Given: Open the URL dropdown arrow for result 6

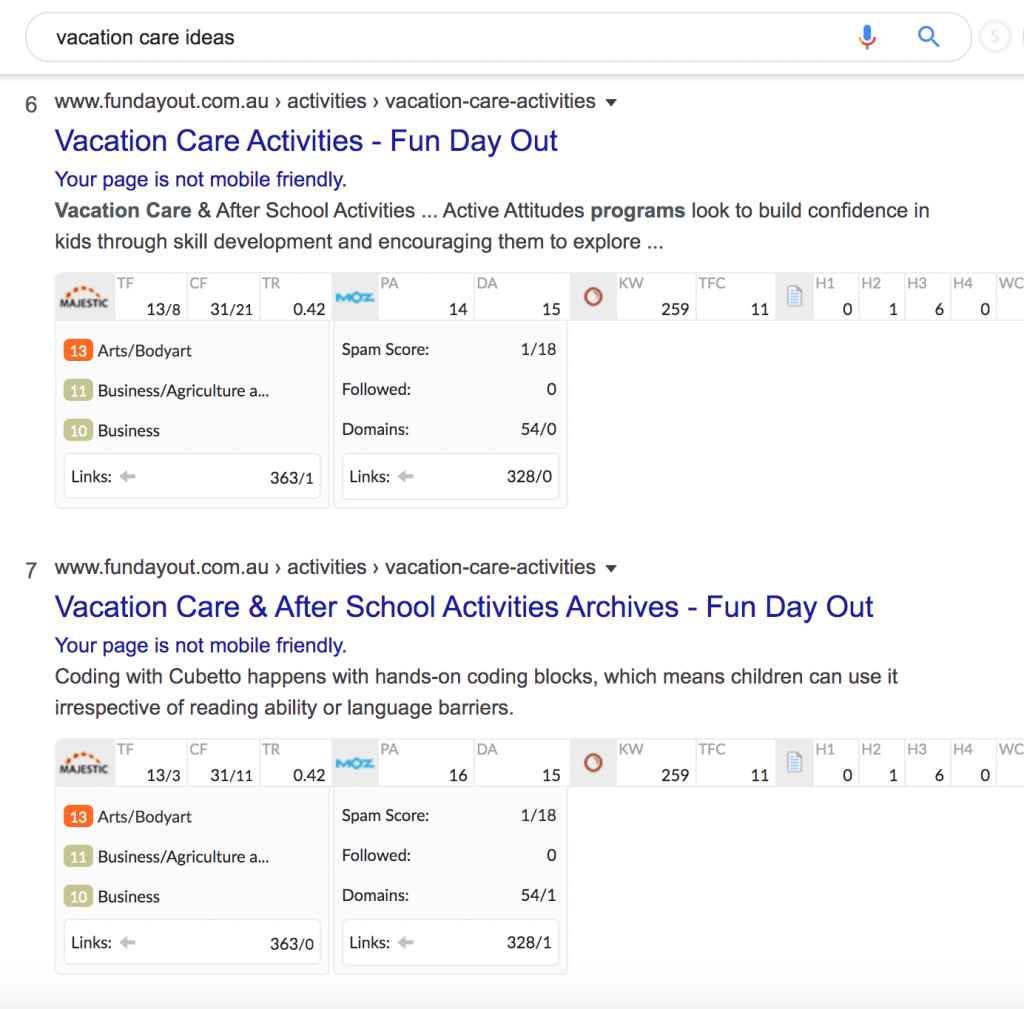Looking at the screenshot, I should coord(611,103).
